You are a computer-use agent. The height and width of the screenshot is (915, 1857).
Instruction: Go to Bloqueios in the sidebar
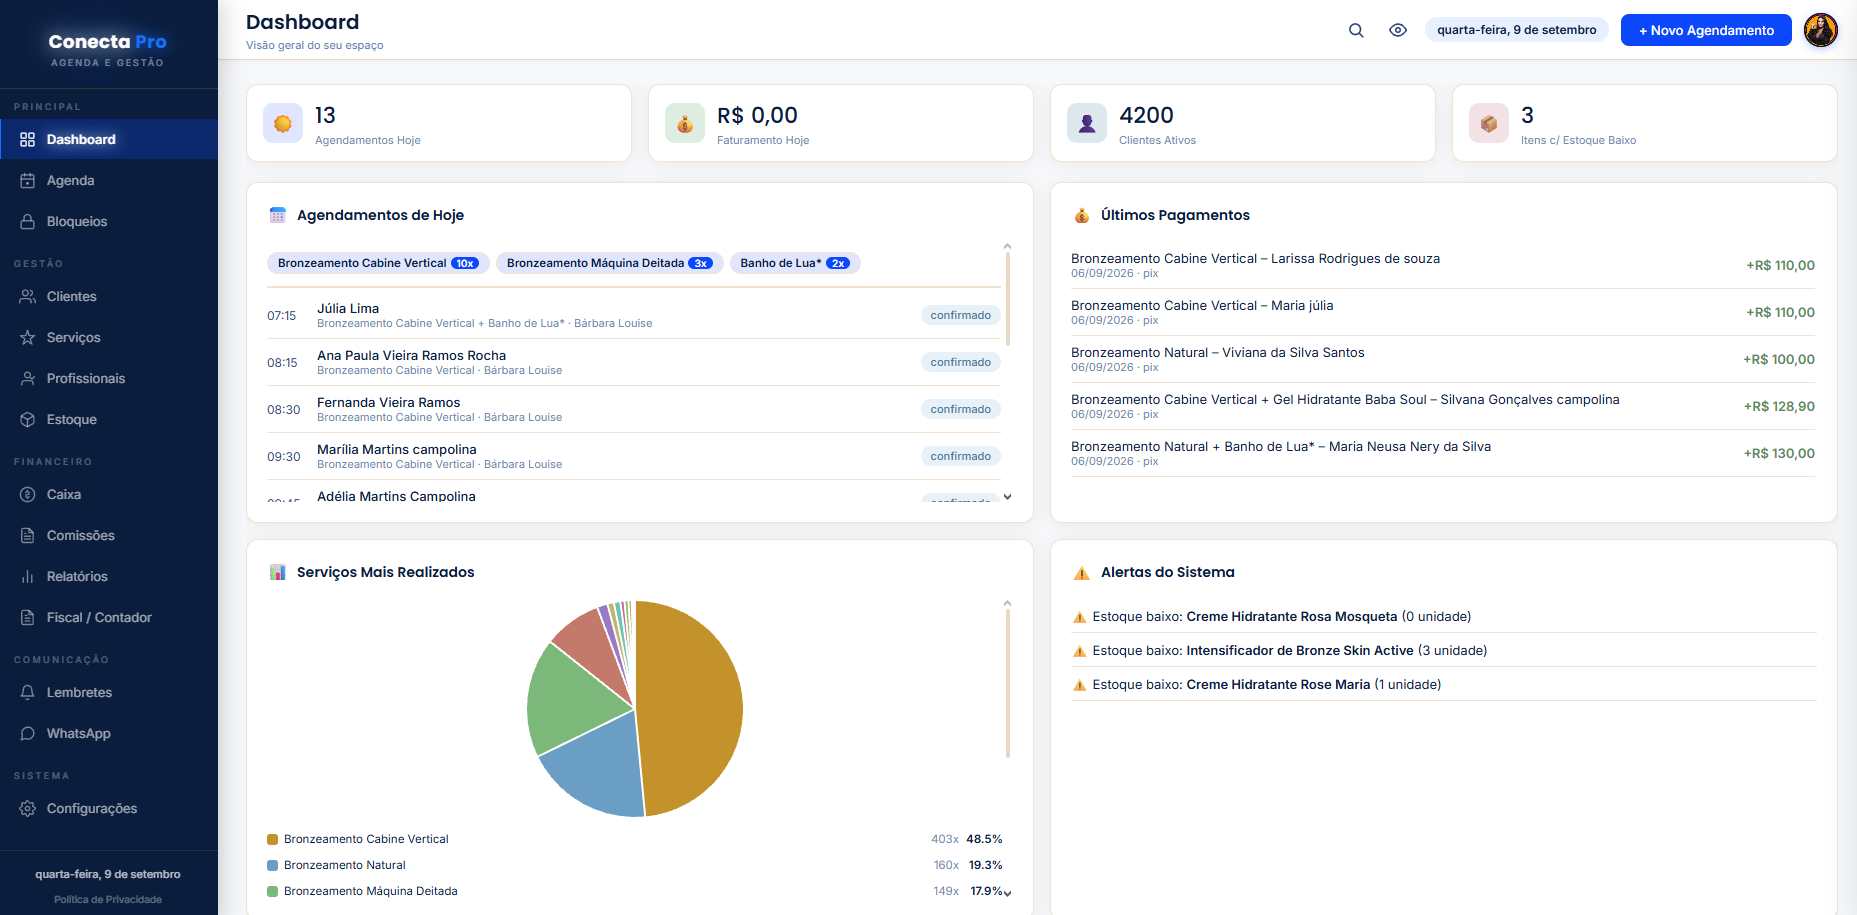point(109,221)
